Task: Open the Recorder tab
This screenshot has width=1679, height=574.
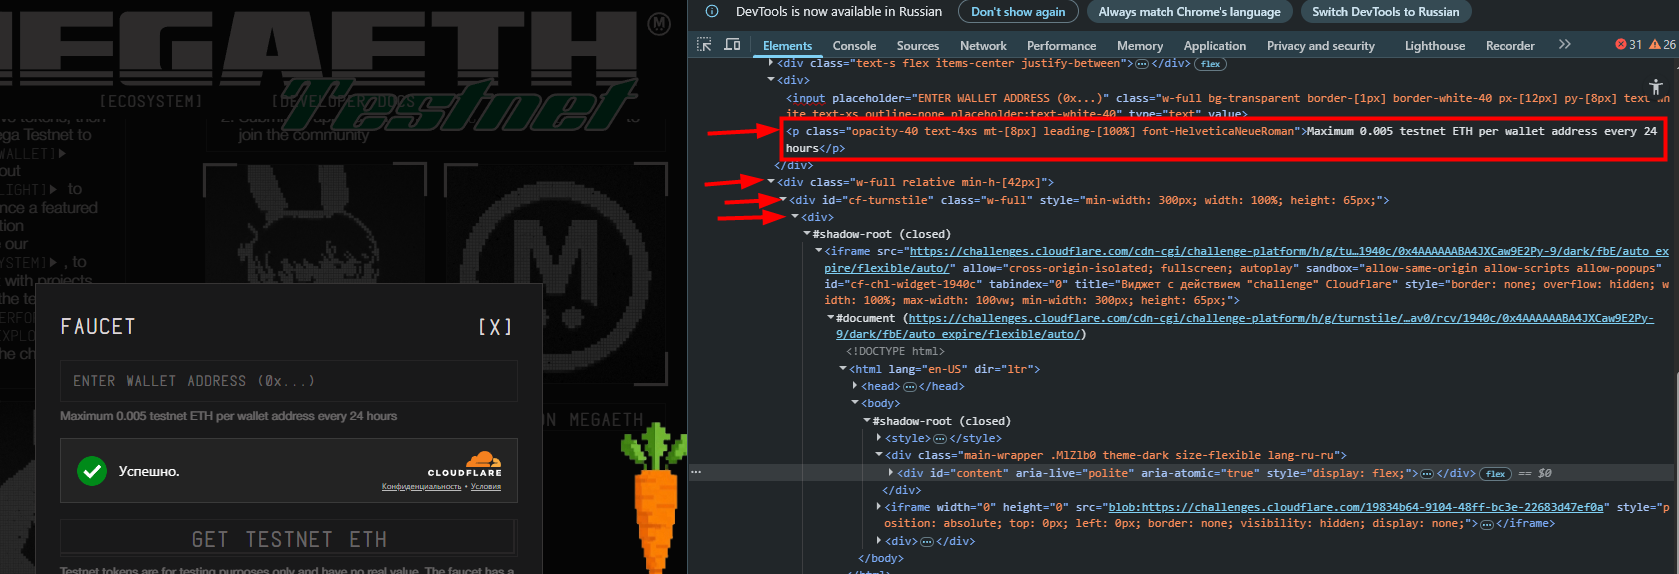Action: [x=1510, y=46]
